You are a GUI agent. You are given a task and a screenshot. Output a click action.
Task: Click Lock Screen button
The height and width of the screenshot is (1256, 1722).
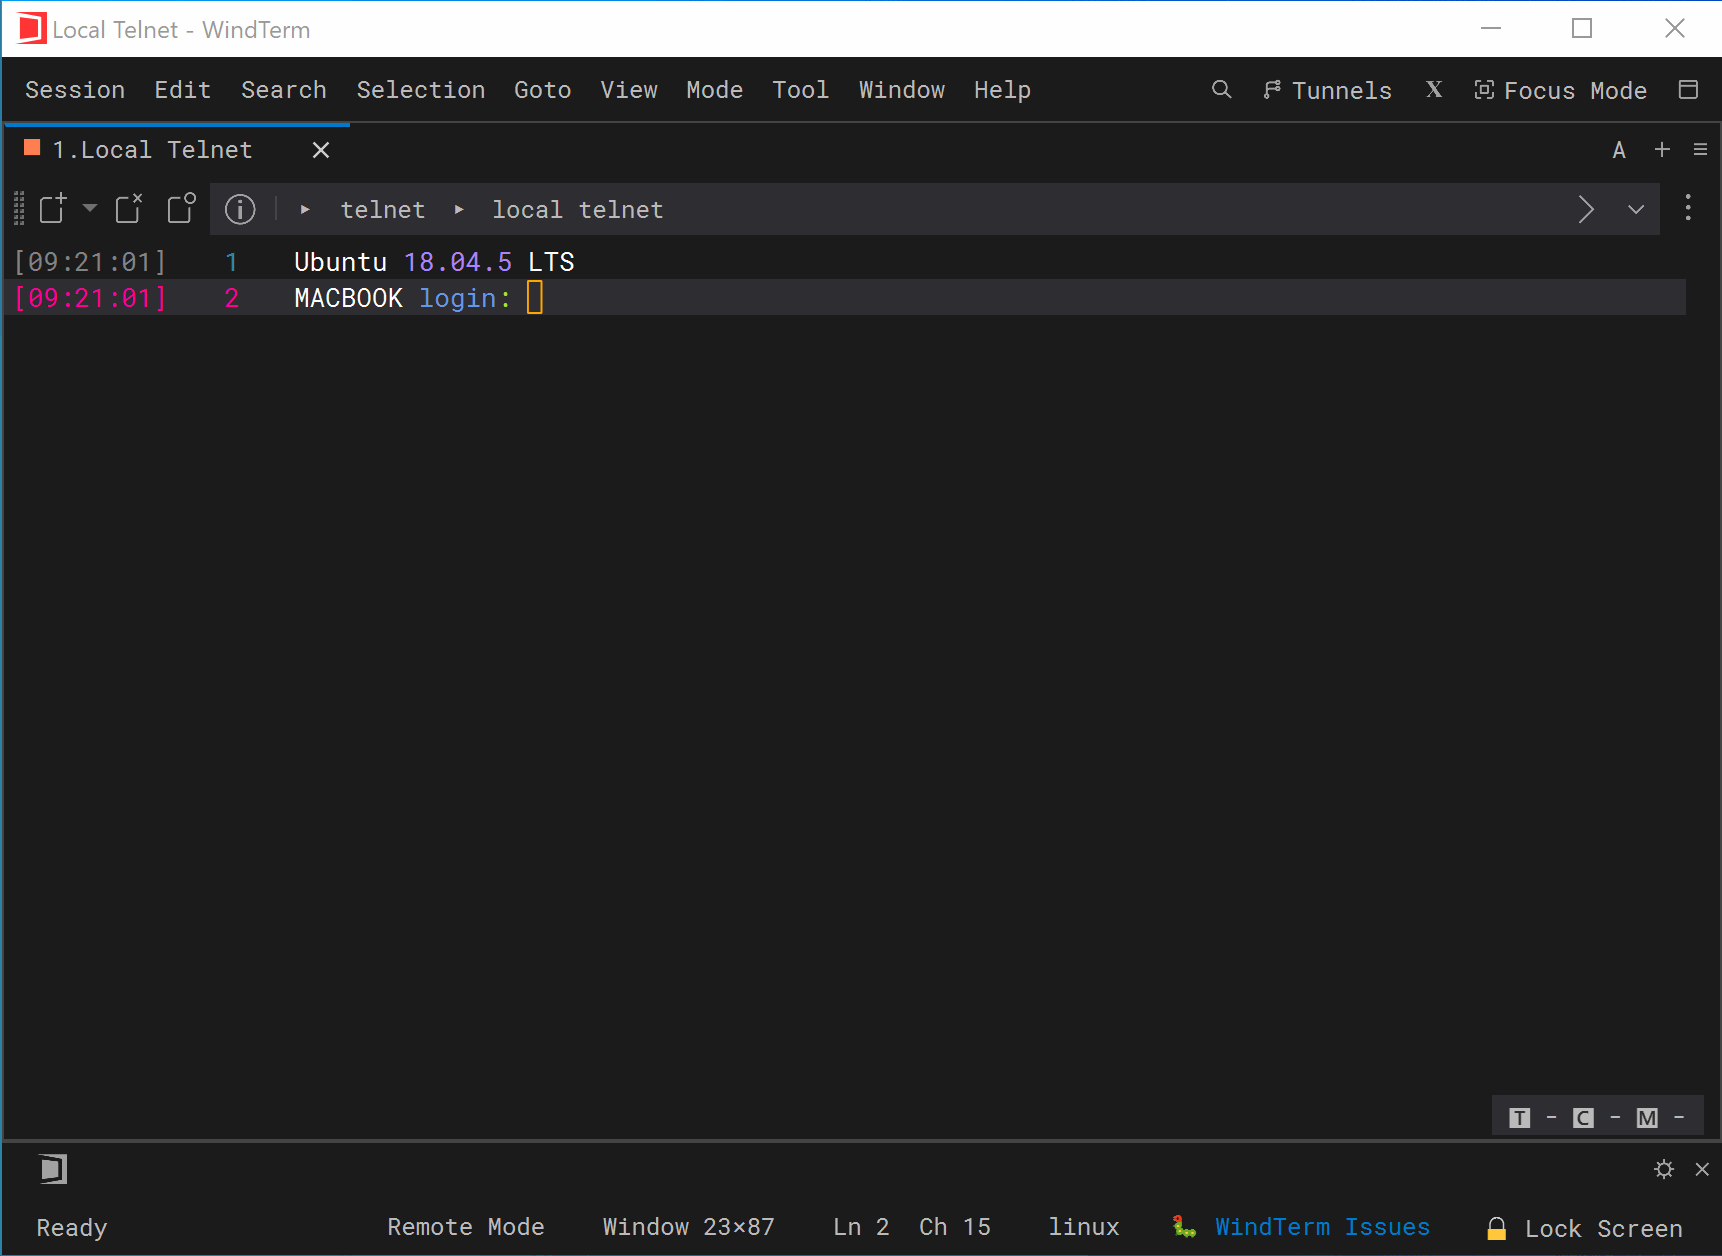click(x=1584, y=1228)
